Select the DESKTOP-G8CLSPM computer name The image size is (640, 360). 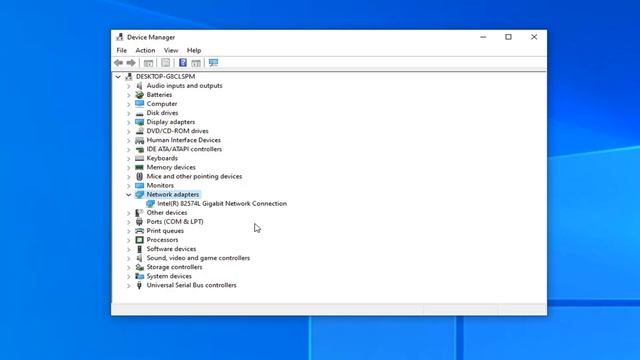pos(165,76)
